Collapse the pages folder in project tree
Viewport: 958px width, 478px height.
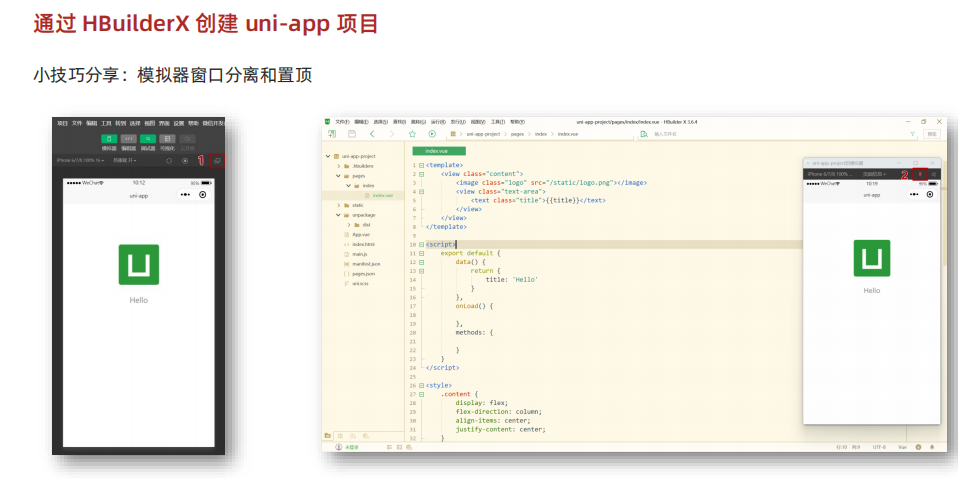coord(338,176)
